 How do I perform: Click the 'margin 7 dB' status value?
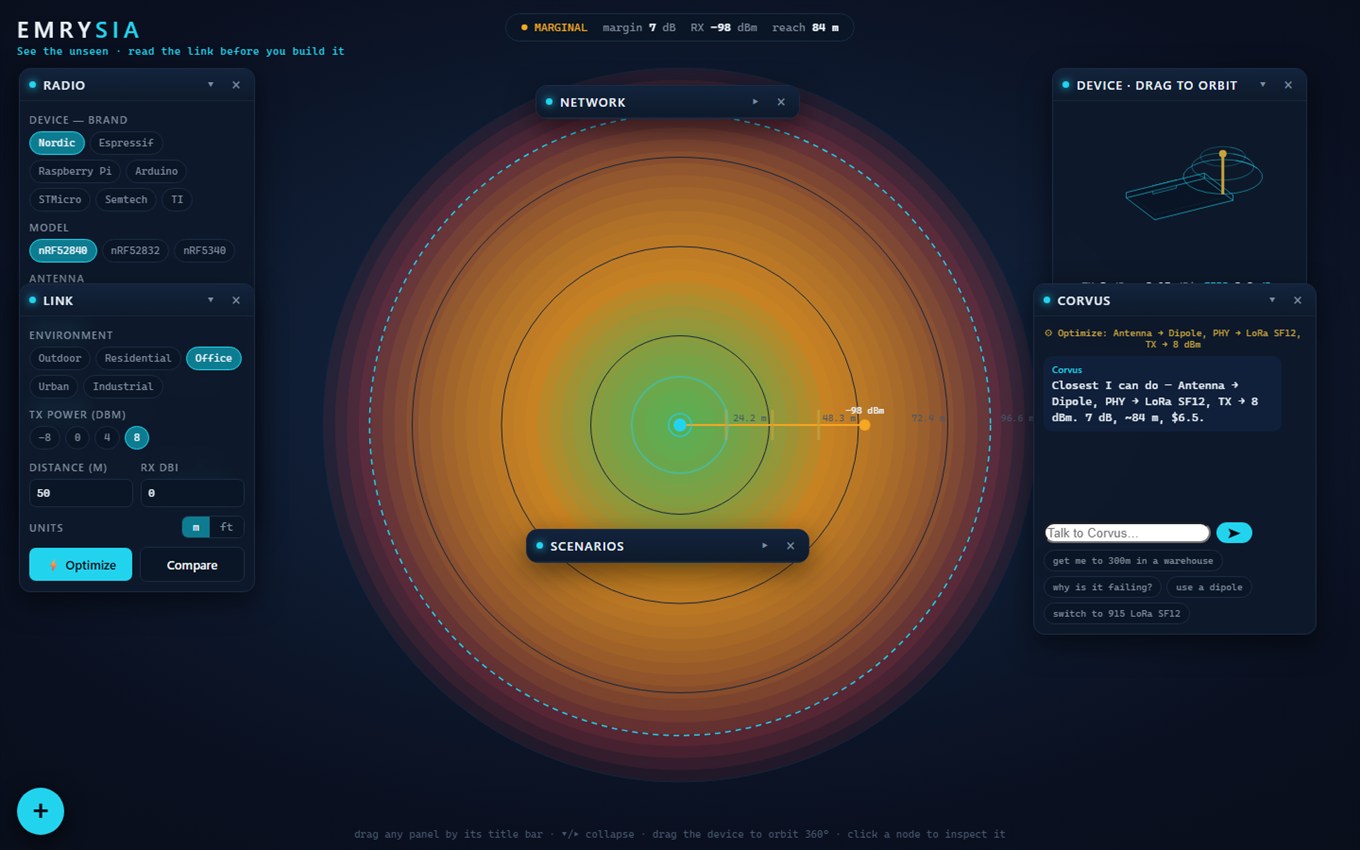click(639, 27)
